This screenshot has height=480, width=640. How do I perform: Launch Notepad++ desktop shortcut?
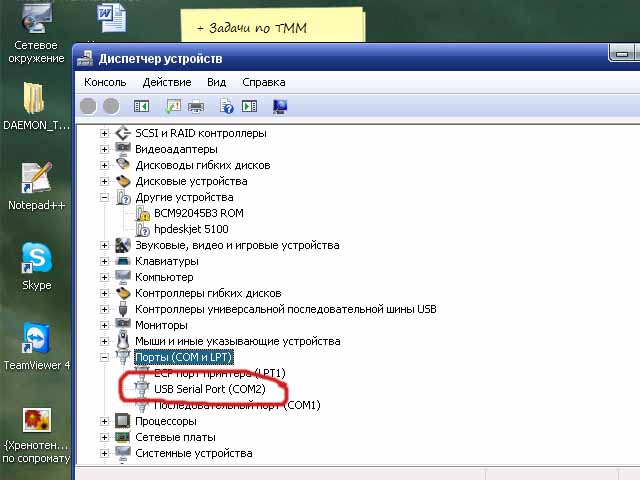coord(36,186)
